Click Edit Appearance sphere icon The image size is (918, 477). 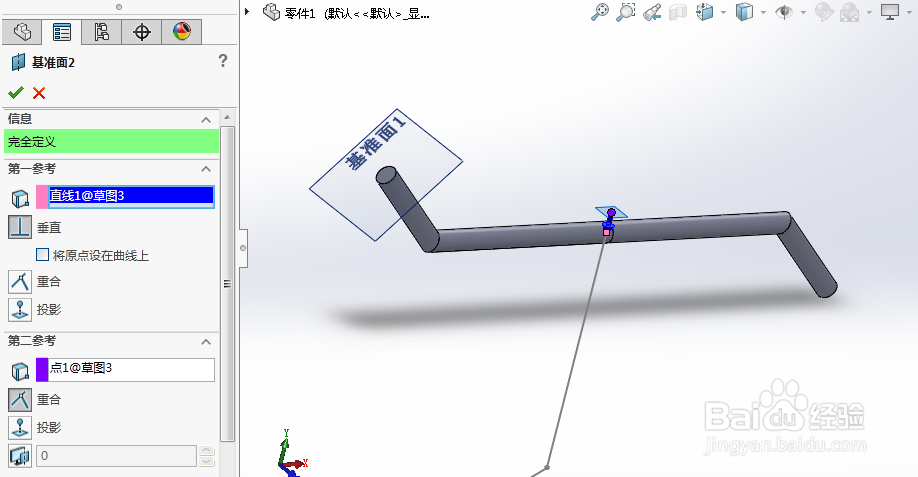pos(824,12)
